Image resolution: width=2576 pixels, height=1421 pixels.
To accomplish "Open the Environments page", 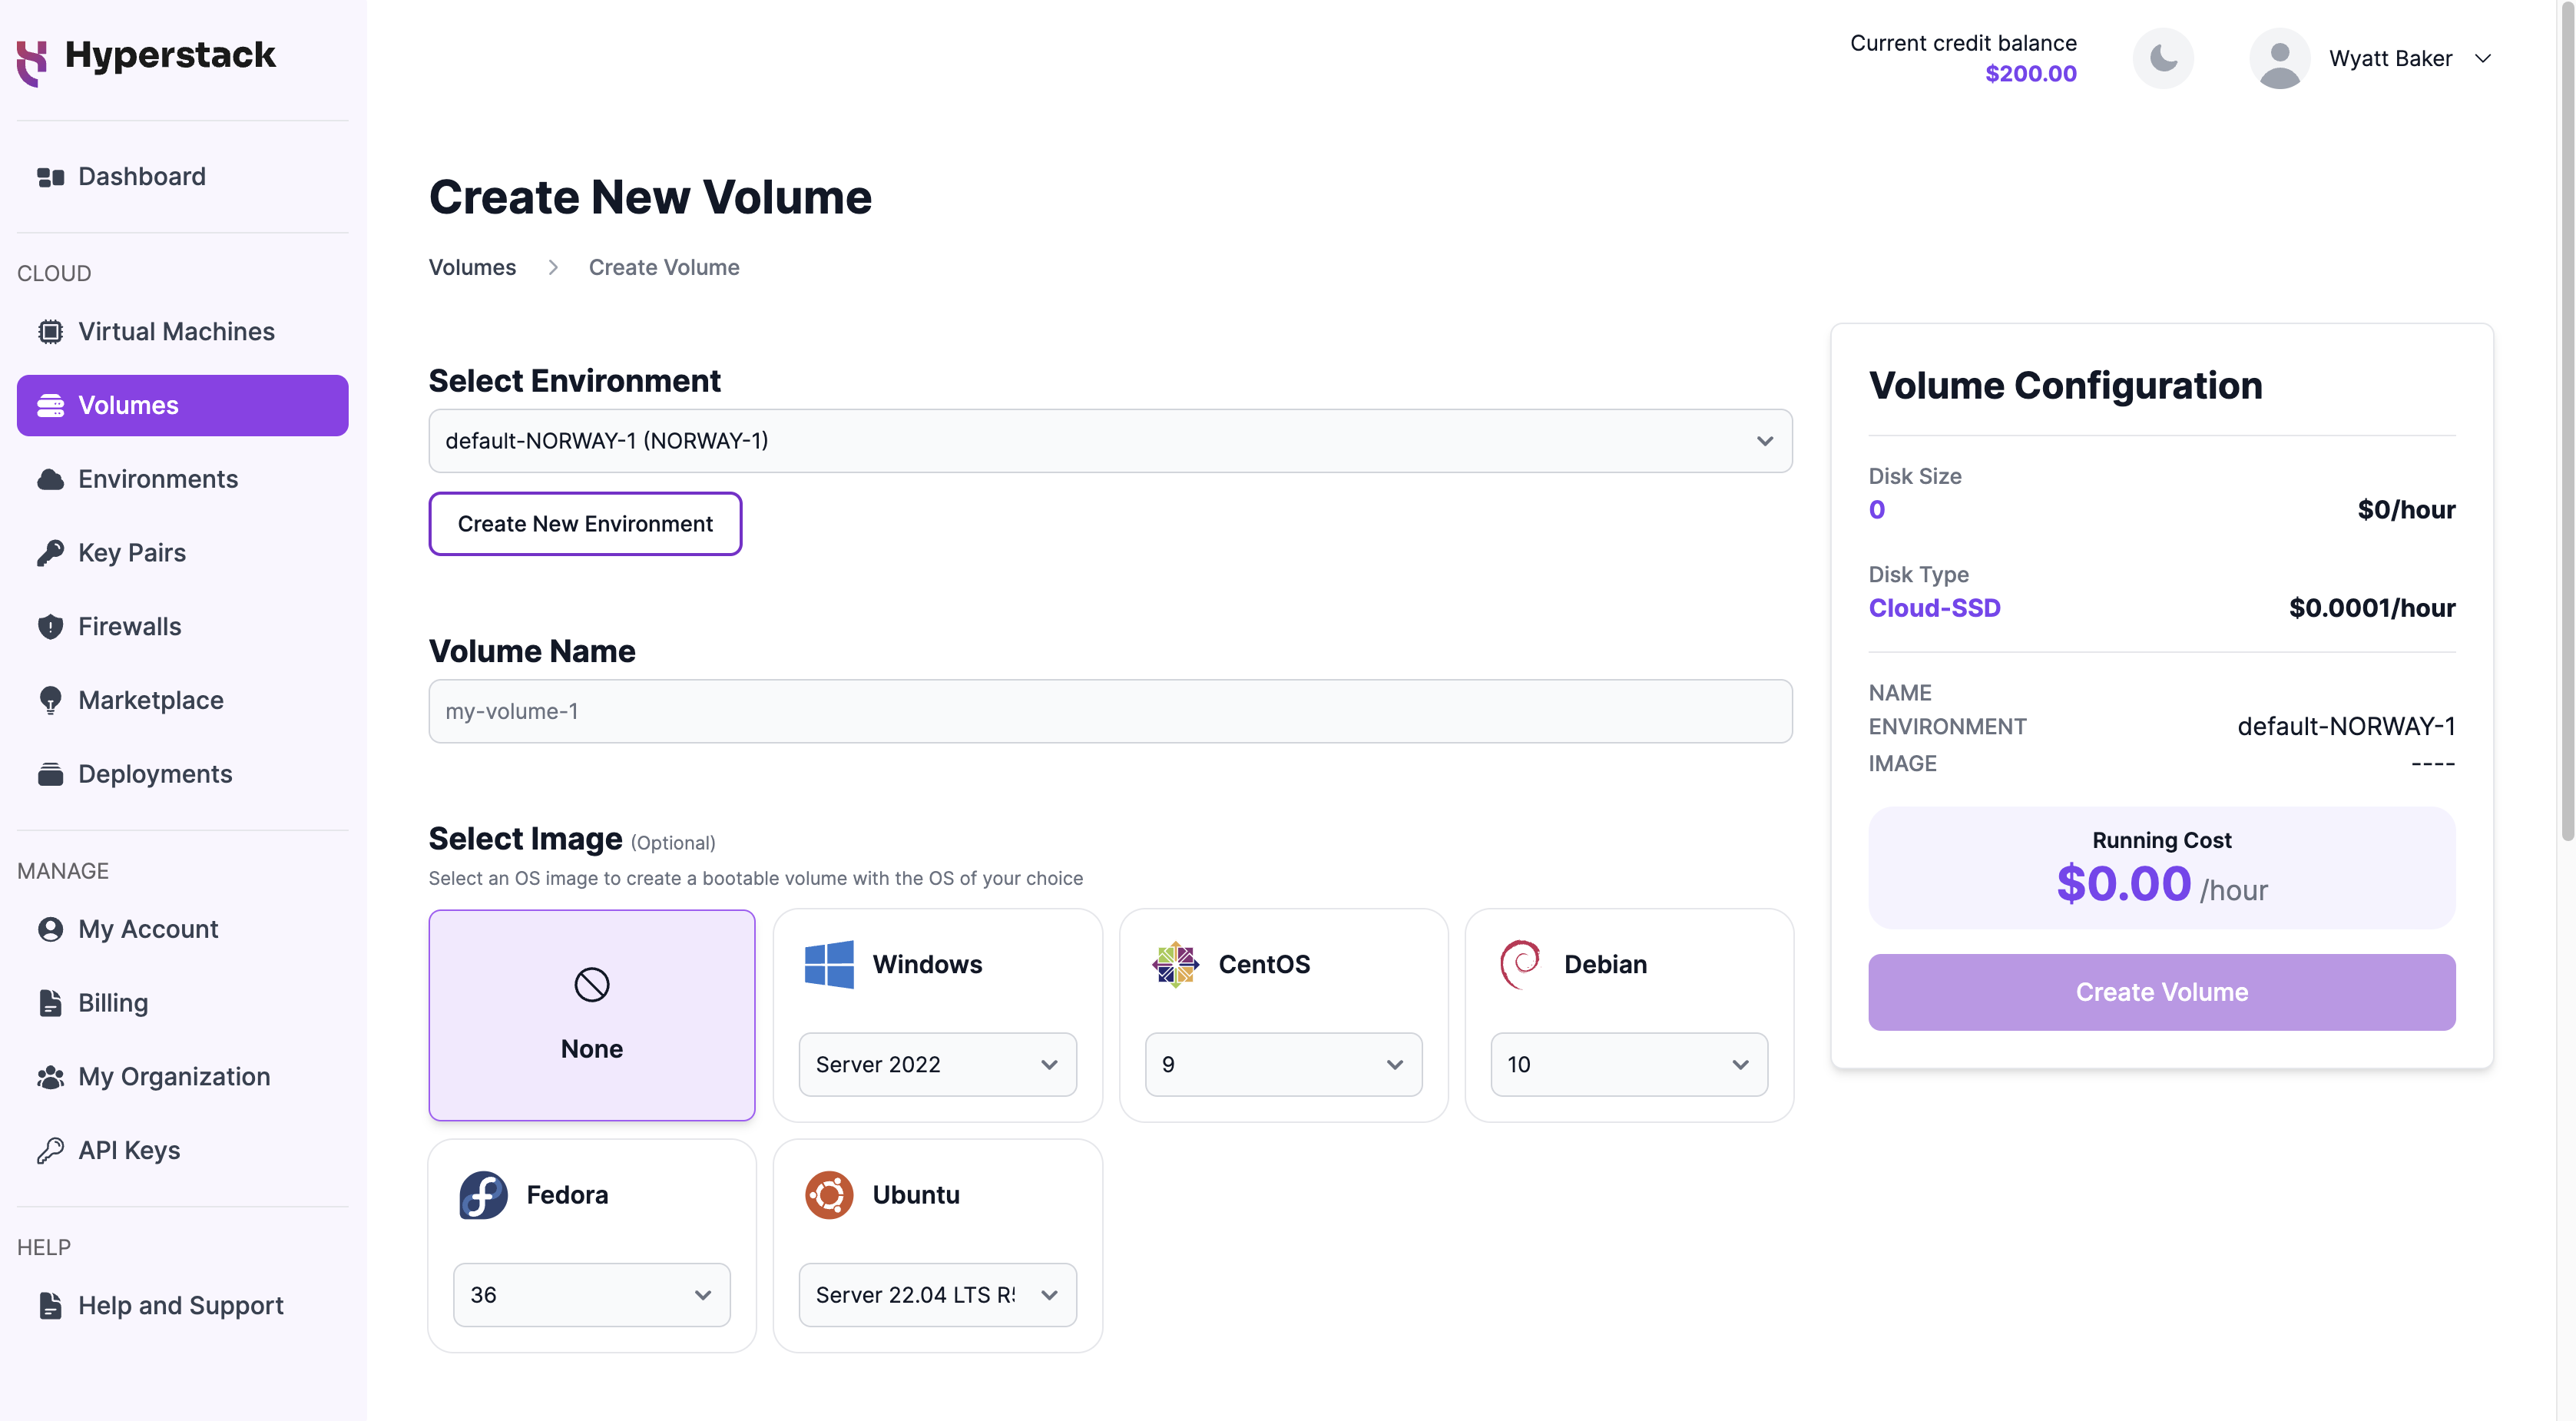I will [x=182, y=479].
